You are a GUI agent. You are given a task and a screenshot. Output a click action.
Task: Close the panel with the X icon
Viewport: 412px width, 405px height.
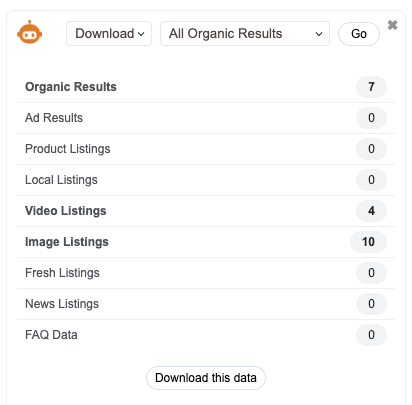coord(393,25)
